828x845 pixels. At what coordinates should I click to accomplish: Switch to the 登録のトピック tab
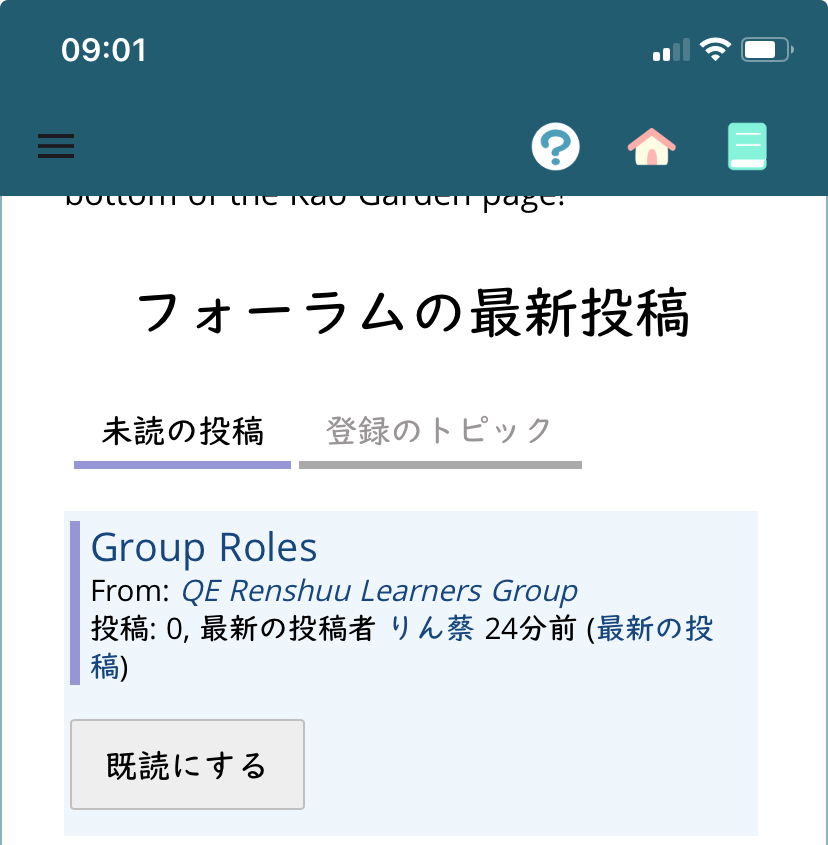click(x=439, y=432)
